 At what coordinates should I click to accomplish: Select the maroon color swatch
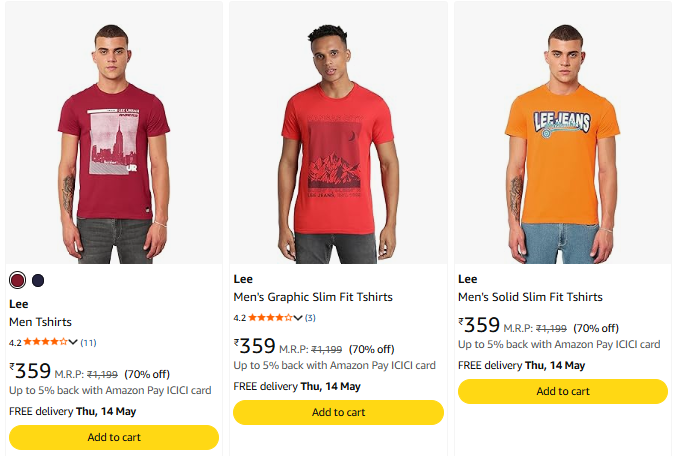[17, 279]
